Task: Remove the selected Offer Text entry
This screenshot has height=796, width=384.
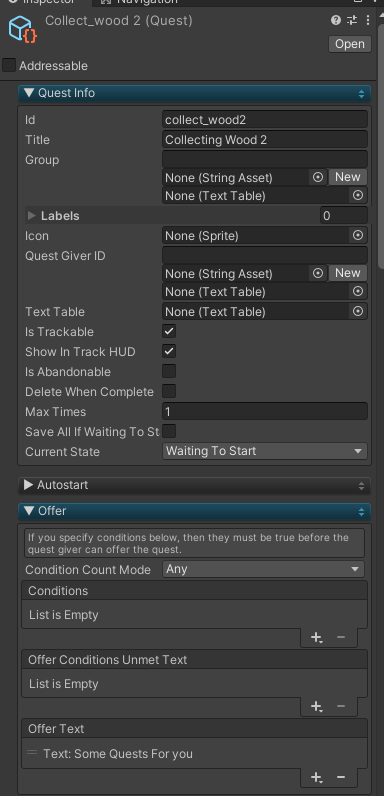Action: 341,777
